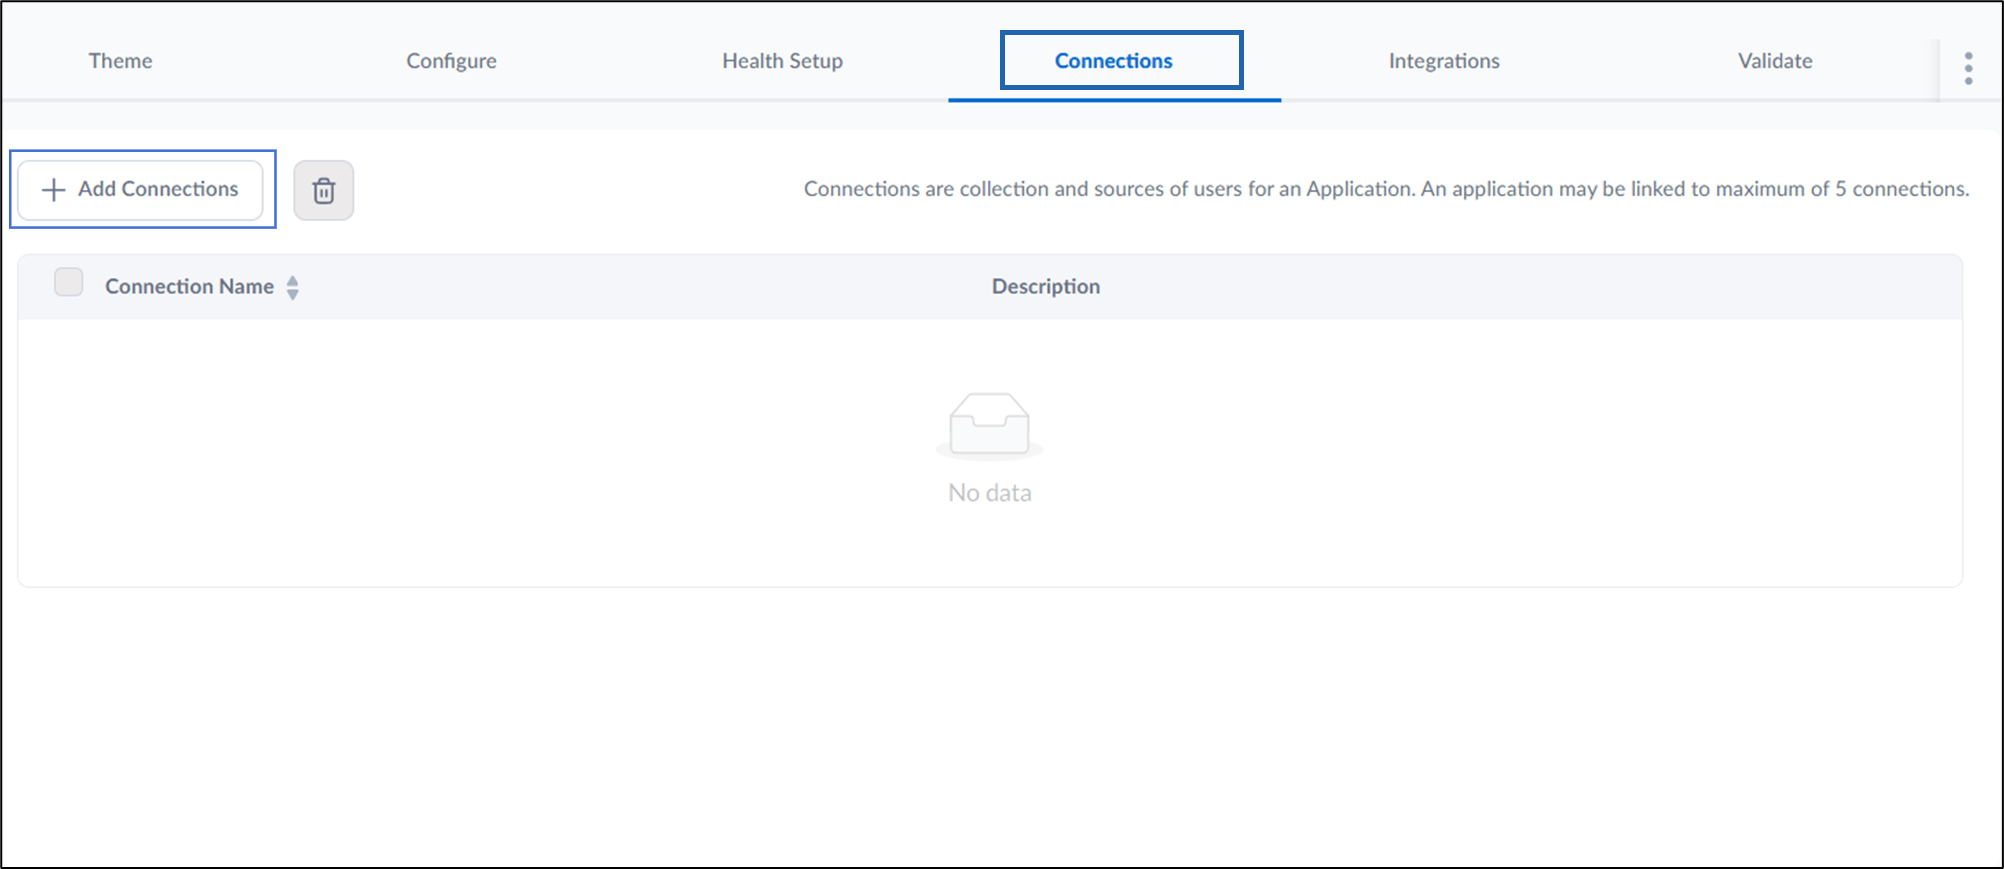Toggle the select-all checkbox in table header
The height and width of the screenshot is (869, 2004).
pyautogui.click(x=69, y=282)
